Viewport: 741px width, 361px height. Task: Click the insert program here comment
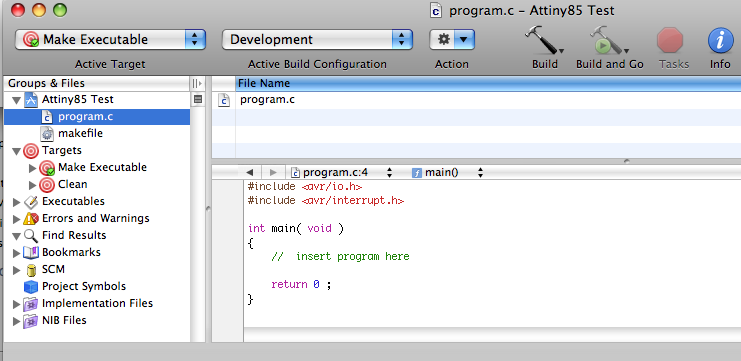[340, 257]
